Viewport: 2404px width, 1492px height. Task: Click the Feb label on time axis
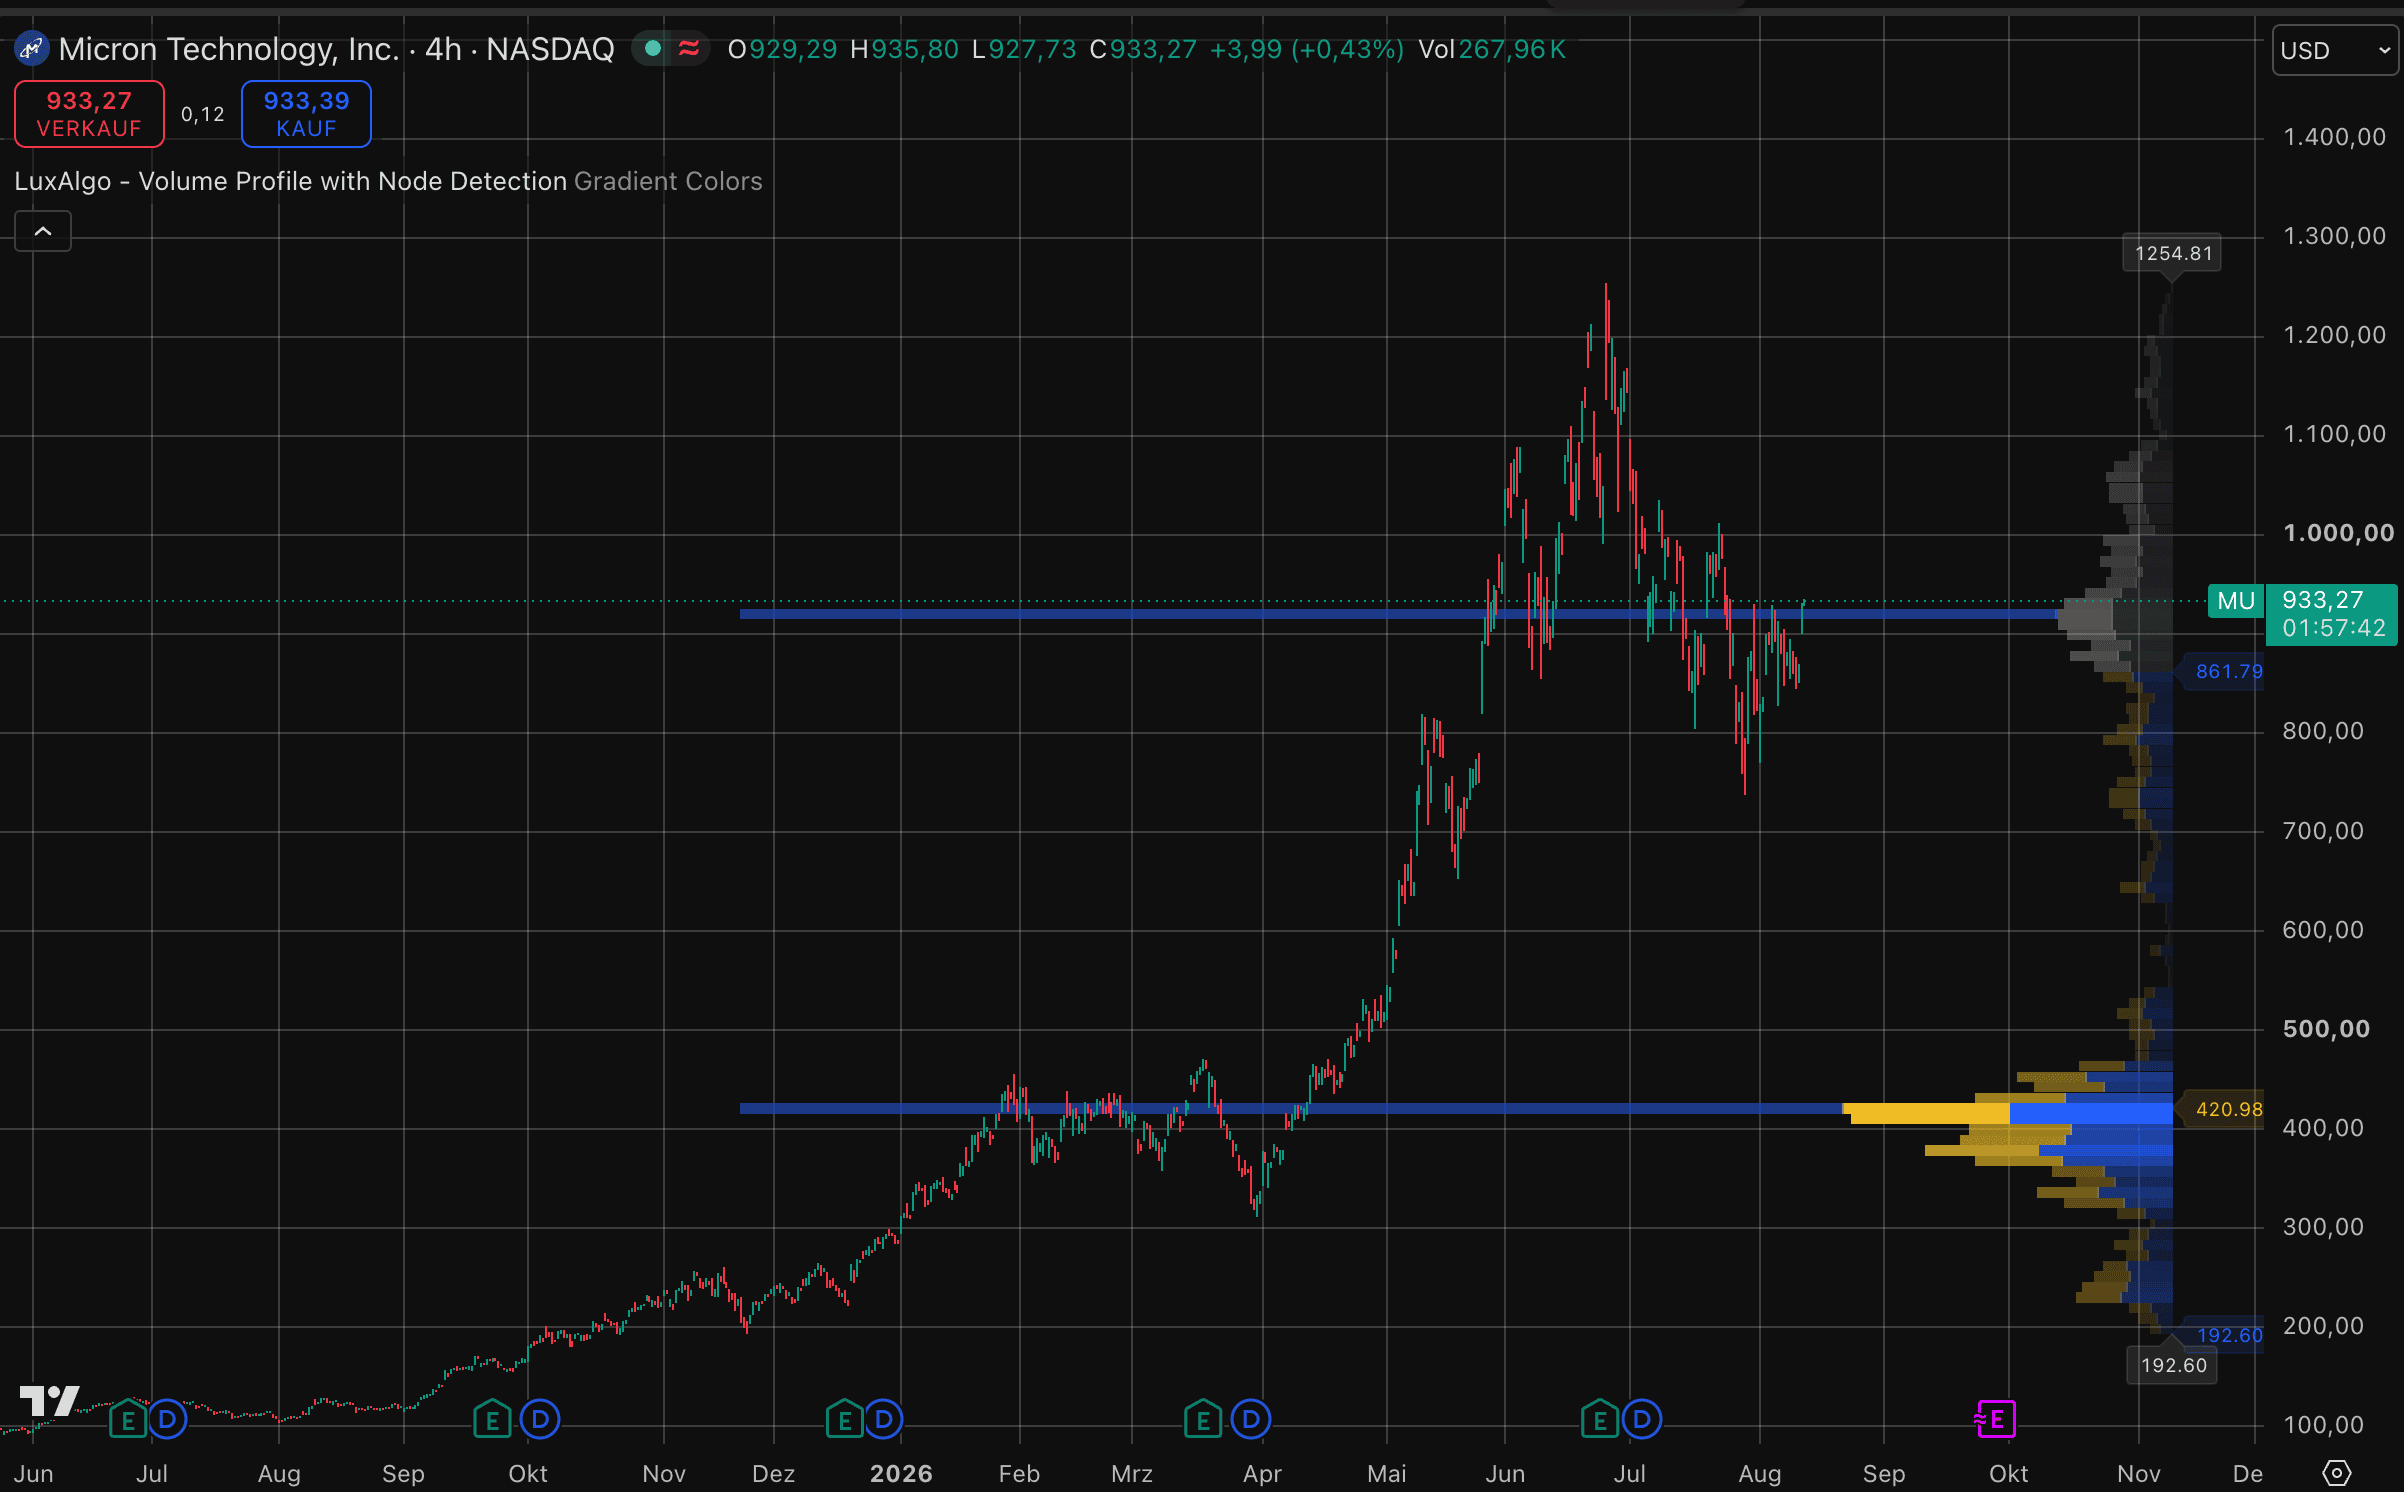click(1019, 1473)
